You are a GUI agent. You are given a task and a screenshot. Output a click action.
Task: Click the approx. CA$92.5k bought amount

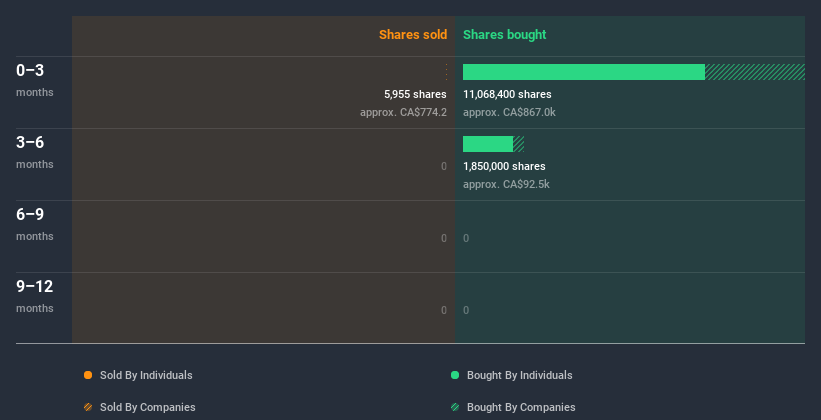click(506, 184)
